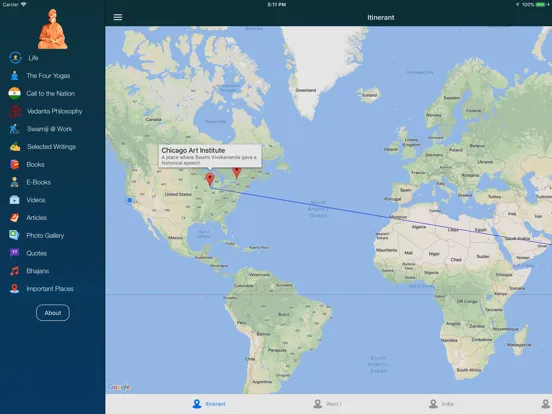Select the Articles icon

pos(14,218)
